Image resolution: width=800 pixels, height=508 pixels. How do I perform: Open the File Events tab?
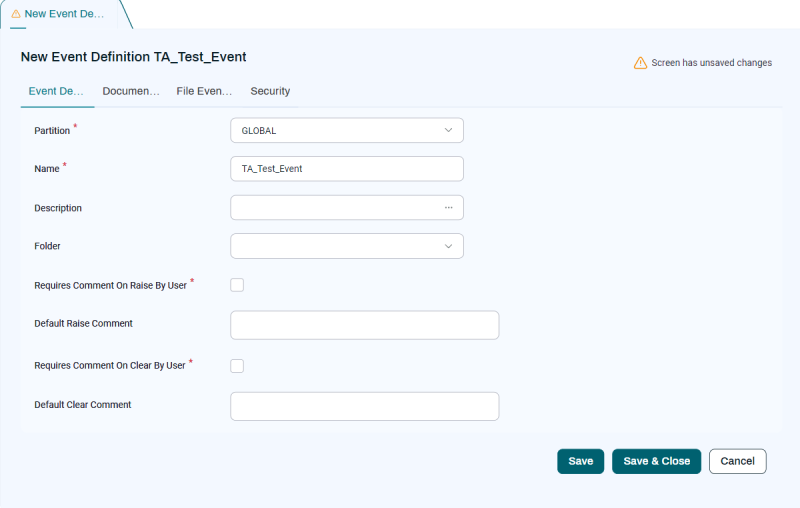coord(204,91)
